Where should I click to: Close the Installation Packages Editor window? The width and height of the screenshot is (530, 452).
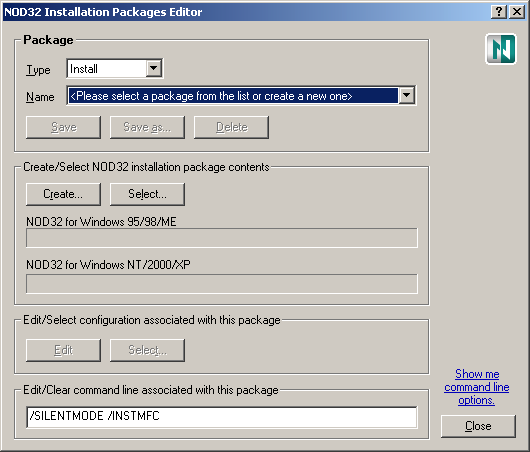[x=517, y=12]
